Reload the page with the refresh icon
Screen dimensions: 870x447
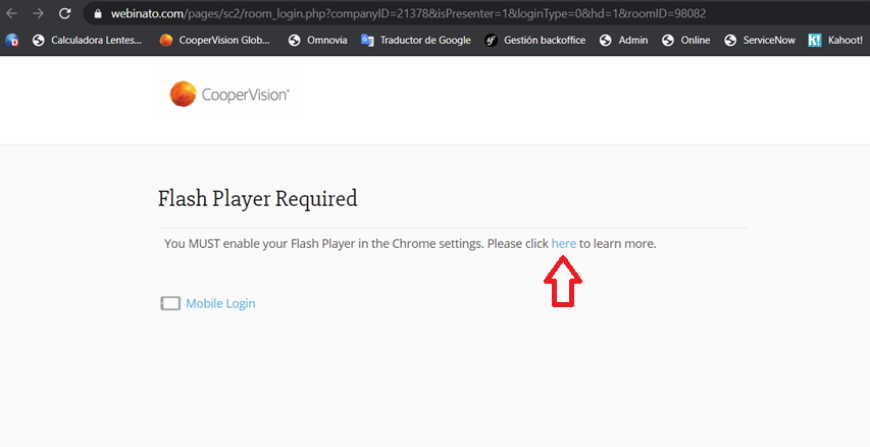click(x=65, y=13)
